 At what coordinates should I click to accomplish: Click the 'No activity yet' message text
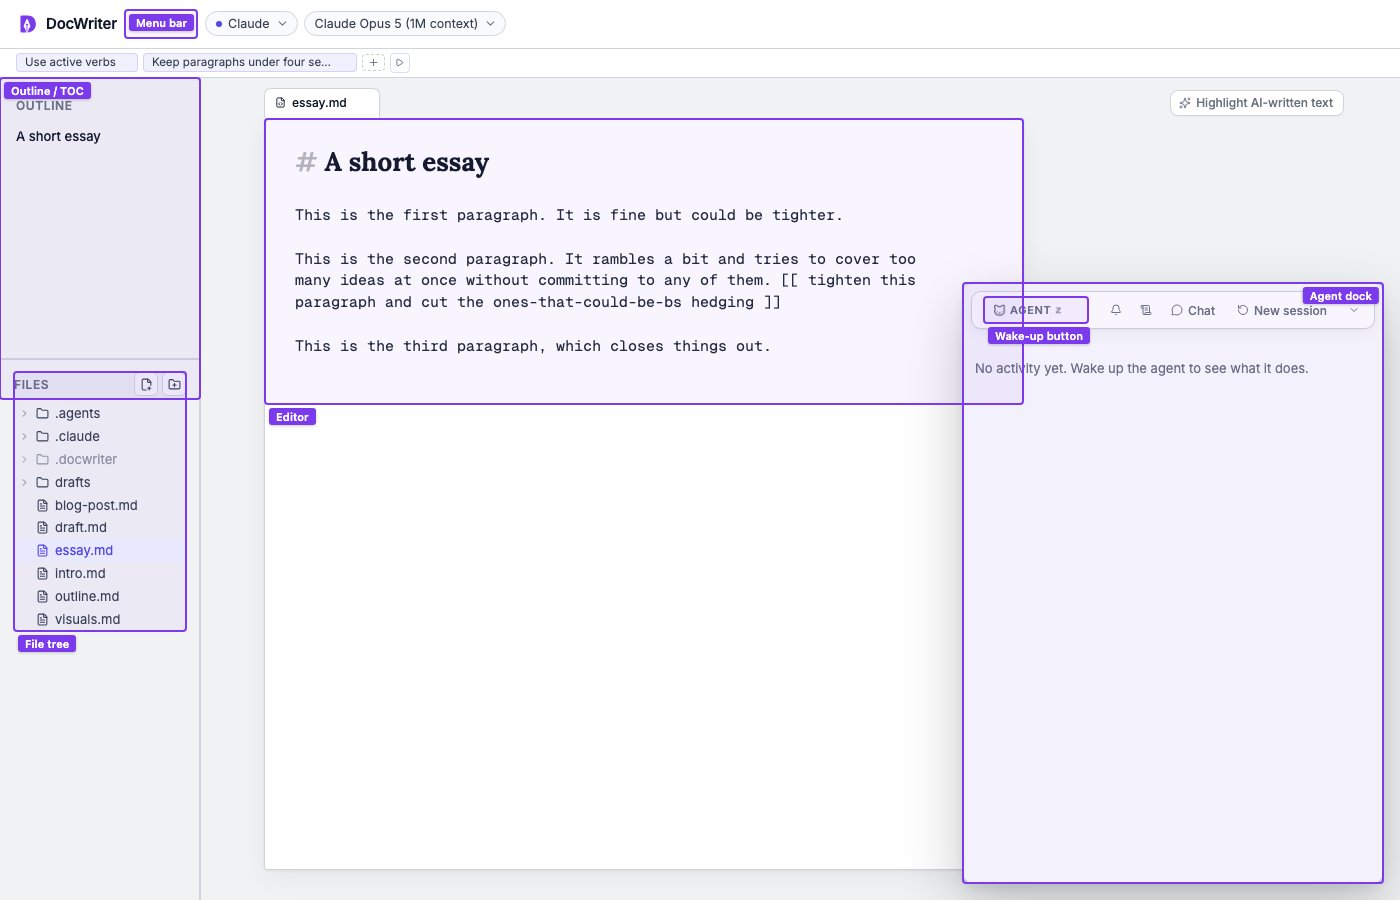coord(1141,369)
